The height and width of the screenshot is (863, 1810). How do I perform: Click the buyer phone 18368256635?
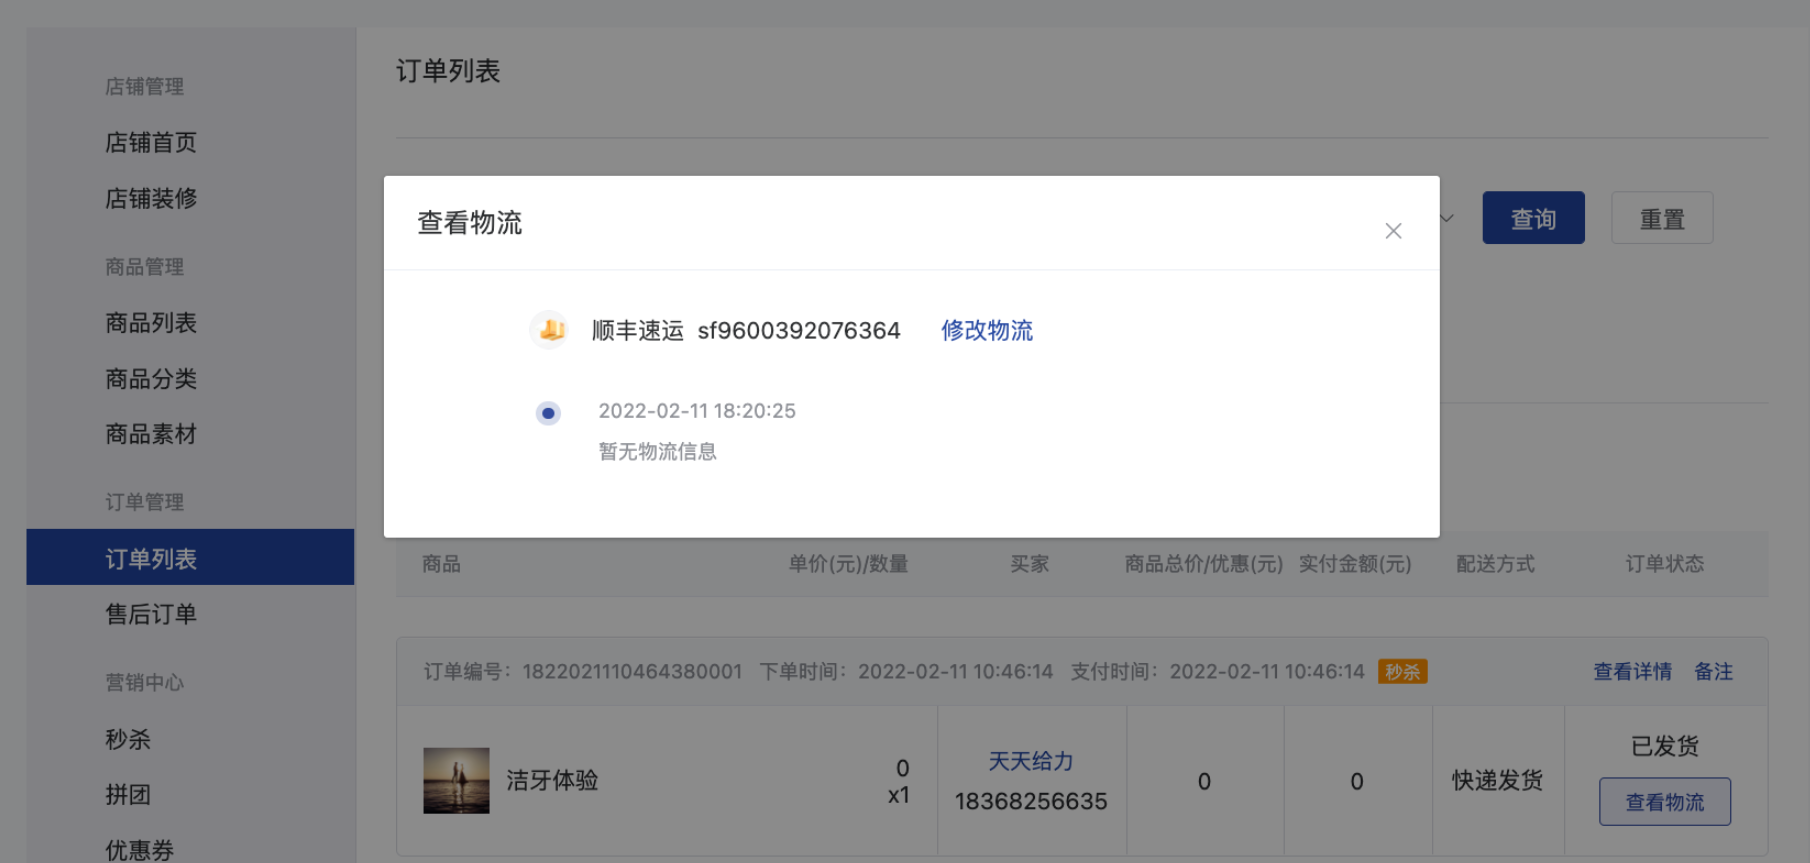[x=1031, y=801]
